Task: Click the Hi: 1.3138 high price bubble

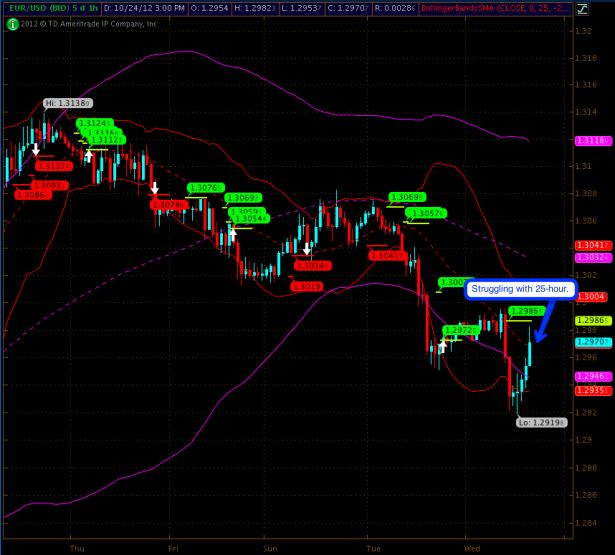Action: [68, 103]
